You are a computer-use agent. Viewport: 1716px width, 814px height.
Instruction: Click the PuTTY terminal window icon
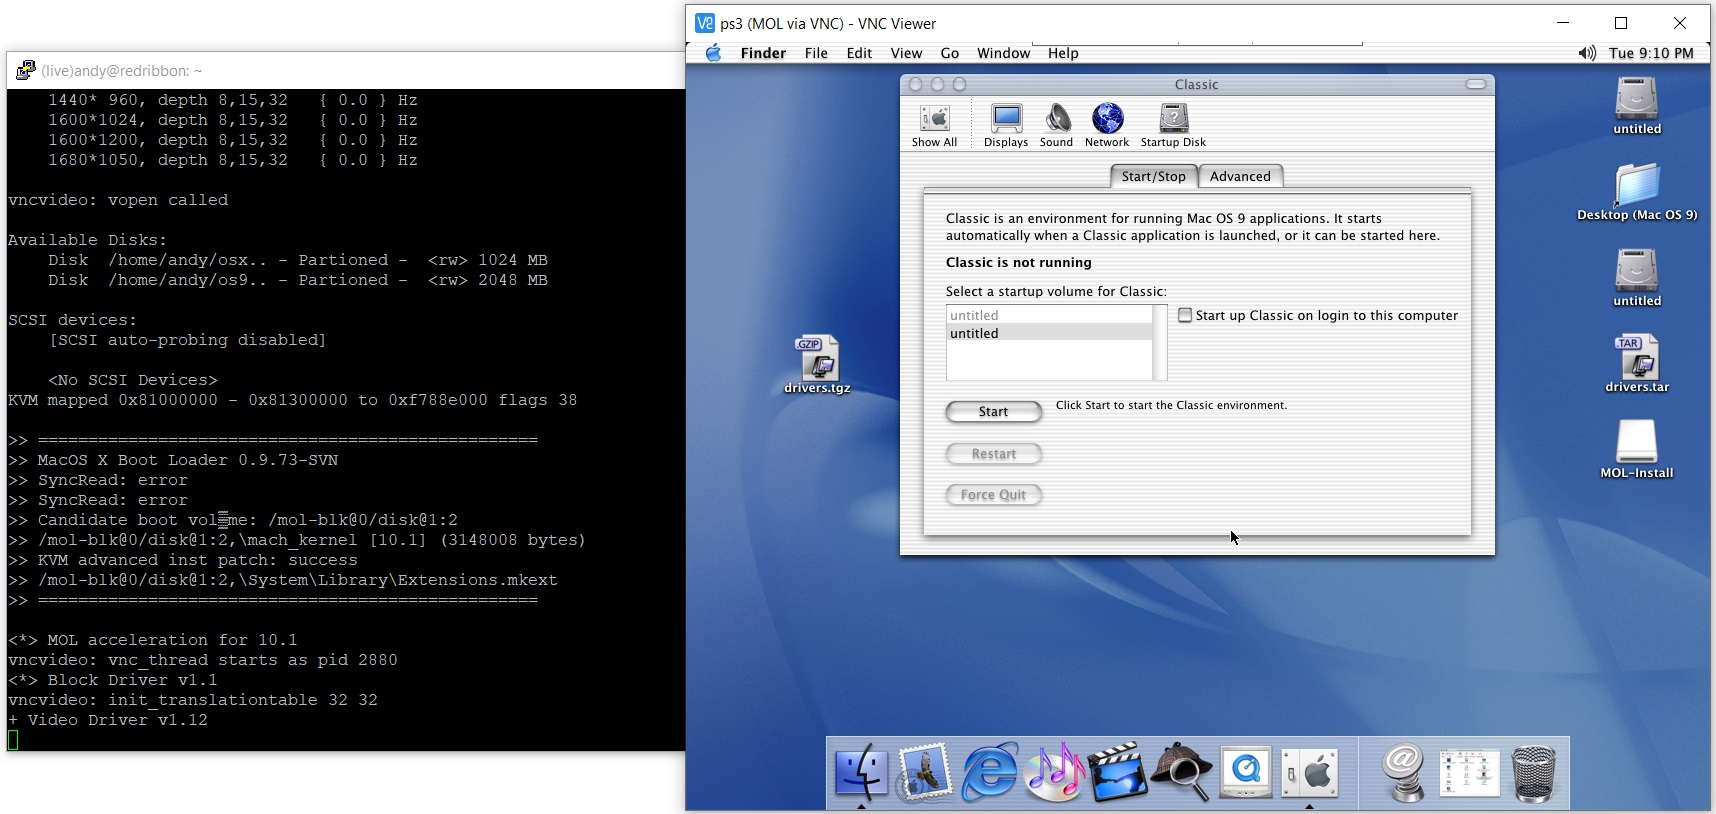[x=26, y=70]
